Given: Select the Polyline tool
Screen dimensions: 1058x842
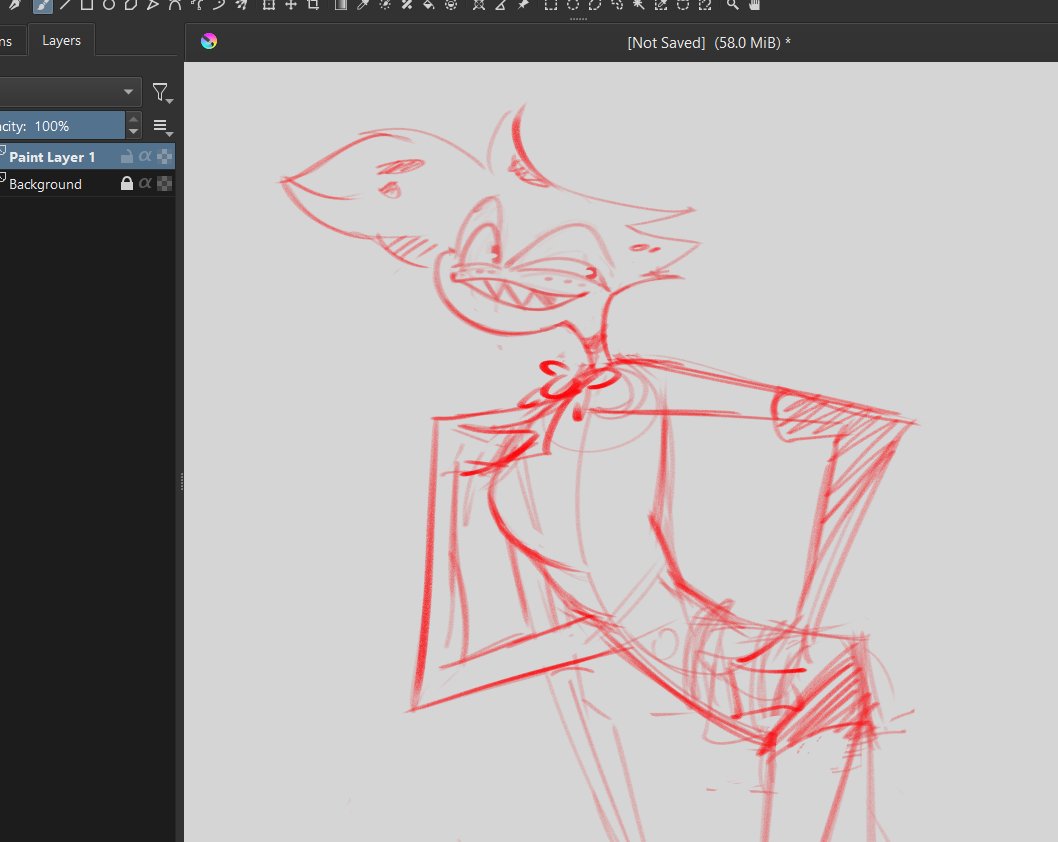Looking at the screenshot, I should 152,5.
